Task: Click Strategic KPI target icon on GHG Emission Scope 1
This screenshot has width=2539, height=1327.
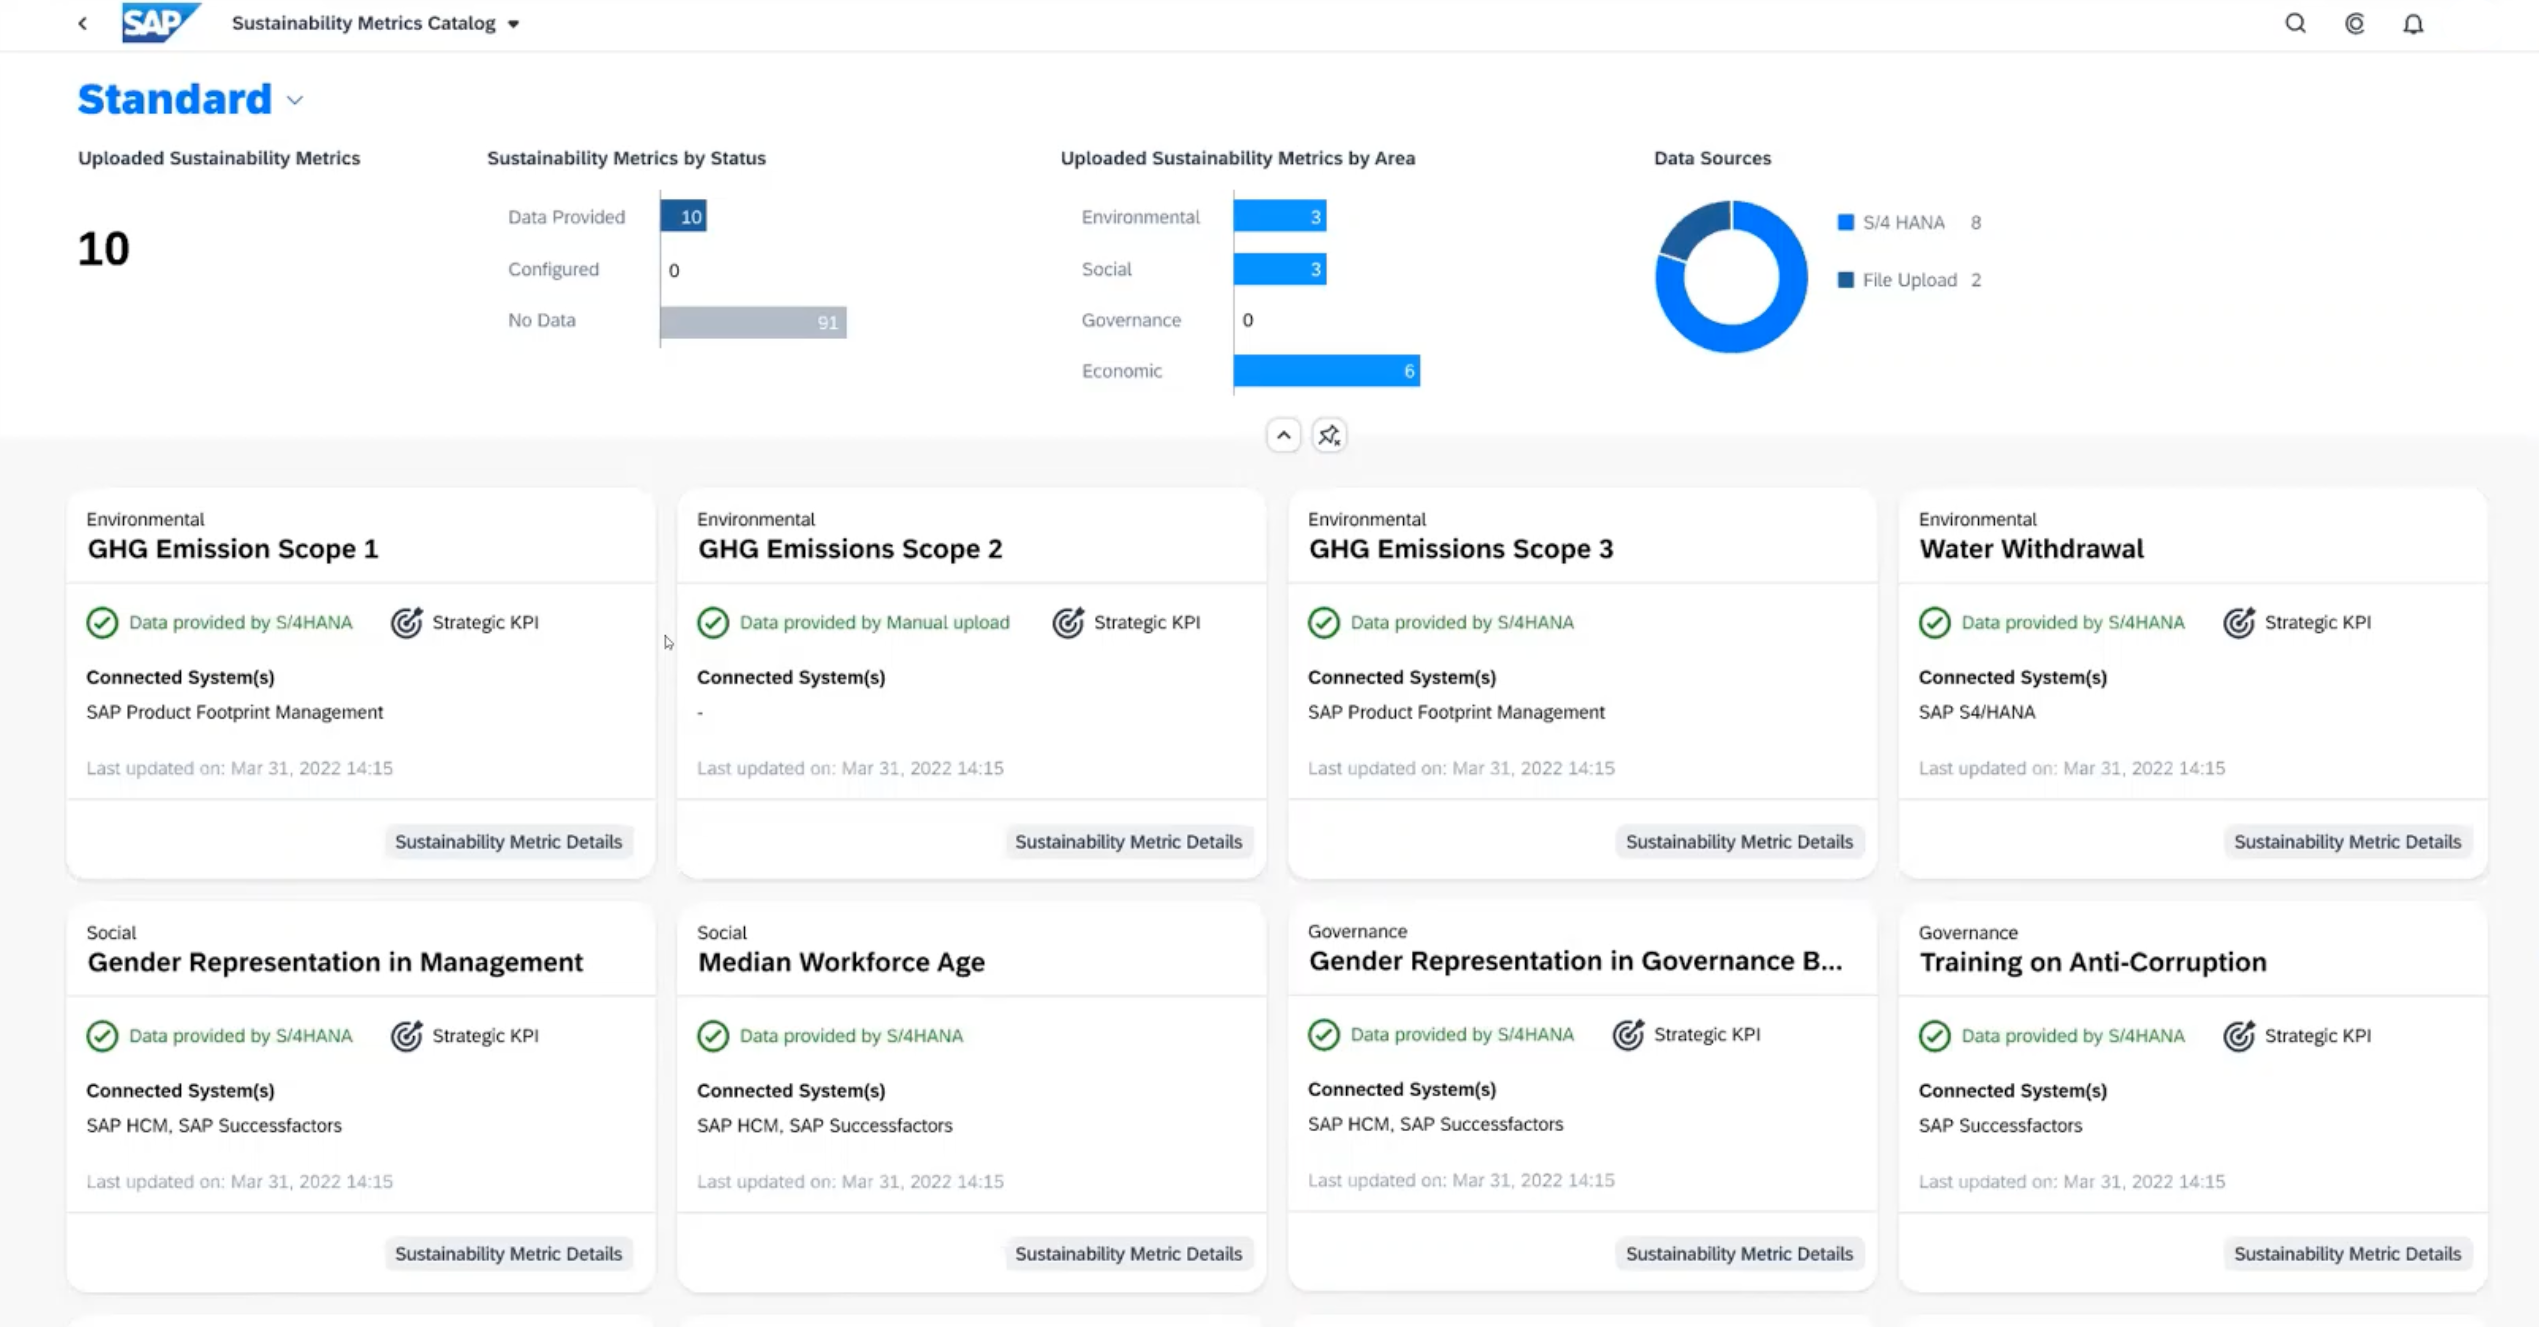Action: 406,622
